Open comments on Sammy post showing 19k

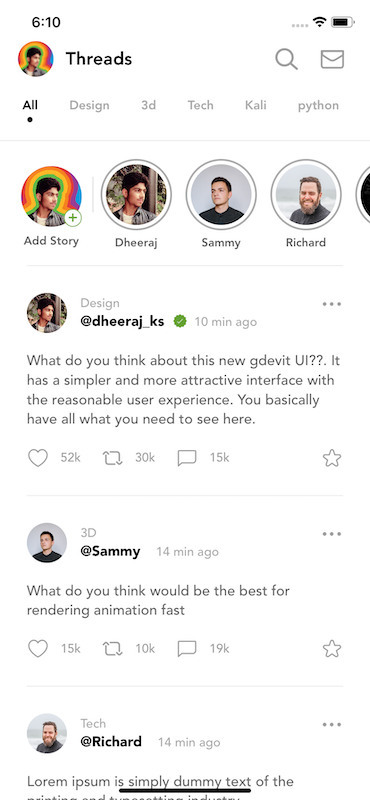click(187, 649)
